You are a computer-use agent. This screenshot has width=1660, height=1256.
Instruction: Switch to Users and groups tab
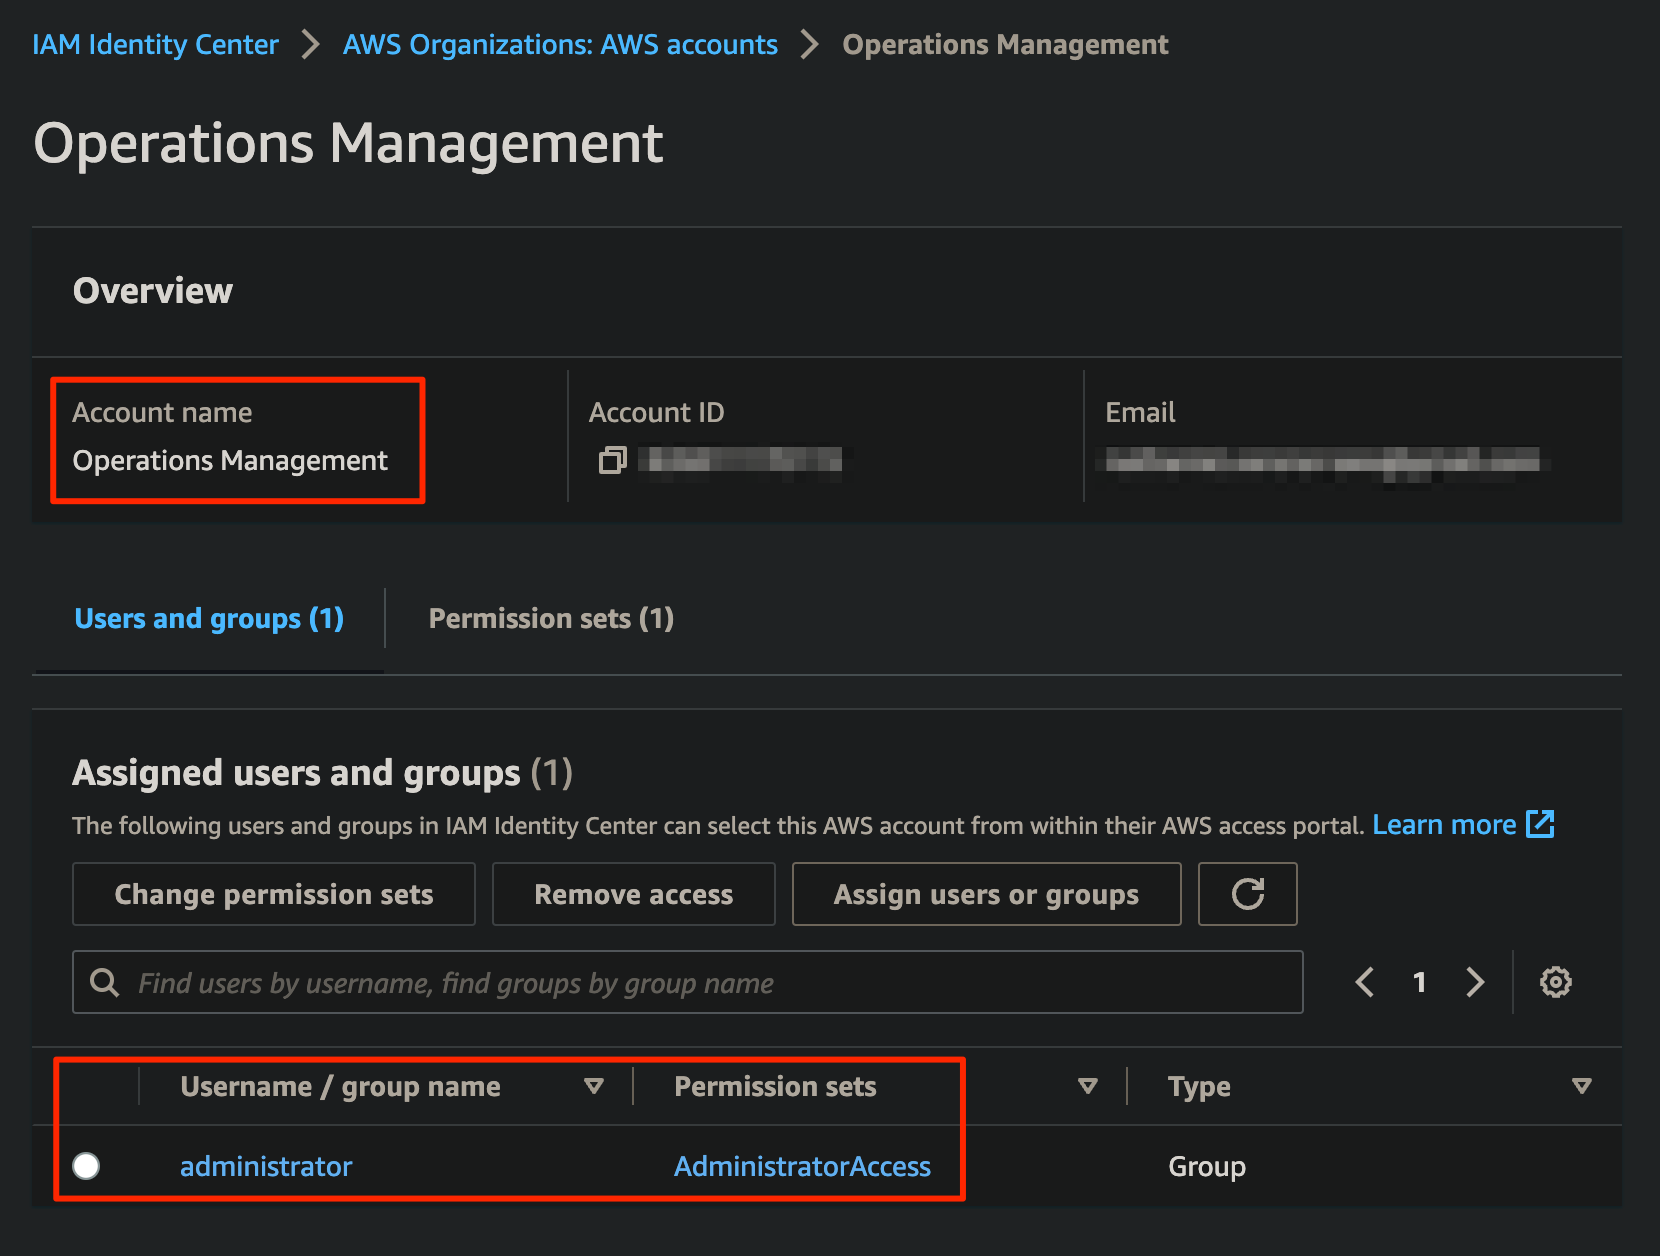click(x=209, y=619)
